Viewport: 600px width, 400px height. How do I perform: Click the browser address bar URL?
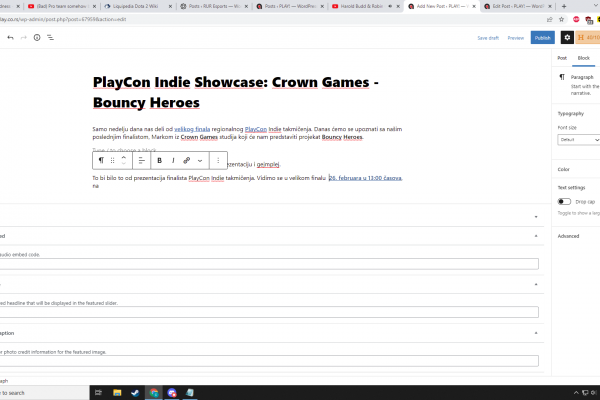63,19
